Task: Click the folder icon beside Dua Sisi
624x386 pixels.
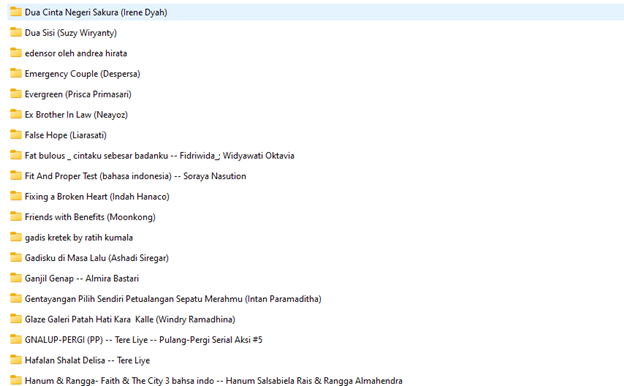Action: point(16,32)
